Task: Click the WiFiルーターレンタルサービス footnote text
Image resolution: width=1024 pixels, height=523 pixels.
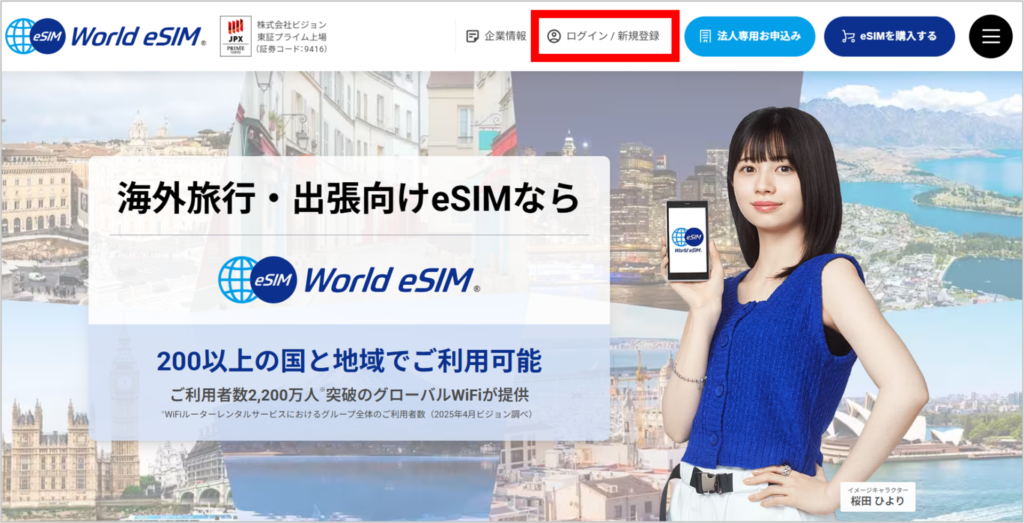Action: tap(348, 414)
